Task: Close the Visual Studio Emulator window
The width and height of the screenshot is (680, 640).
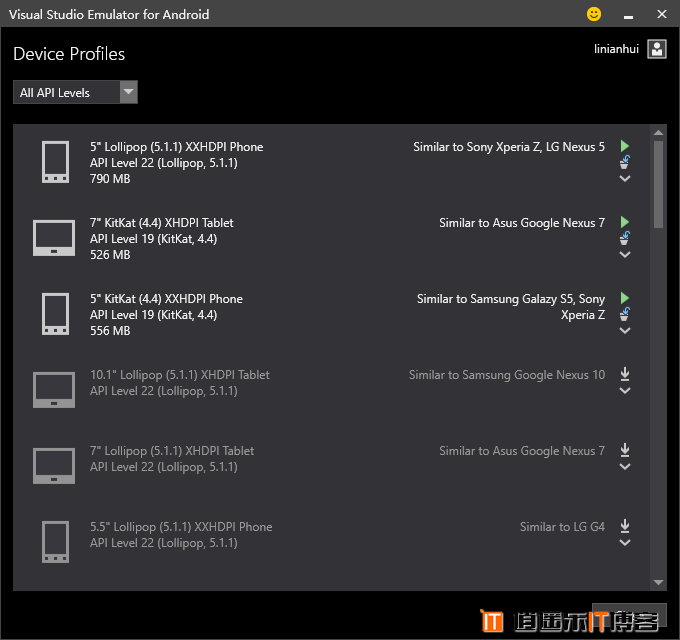Action: tap(661, 14)
